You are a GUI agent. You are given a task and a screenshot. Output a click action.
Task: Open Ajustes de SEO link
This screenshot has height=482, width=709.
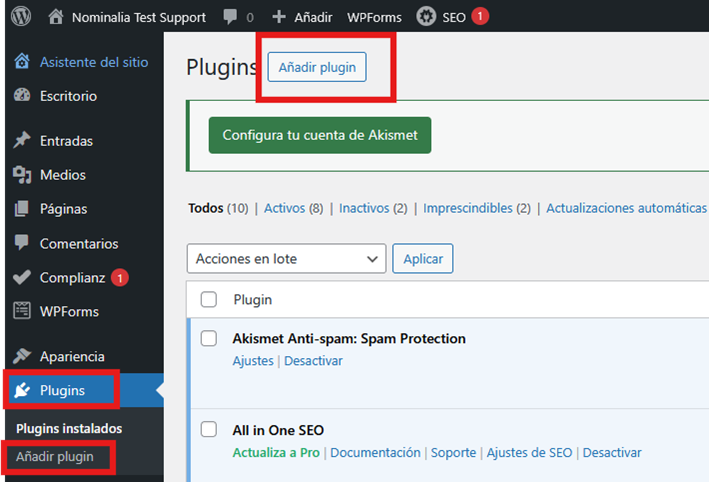529,453
